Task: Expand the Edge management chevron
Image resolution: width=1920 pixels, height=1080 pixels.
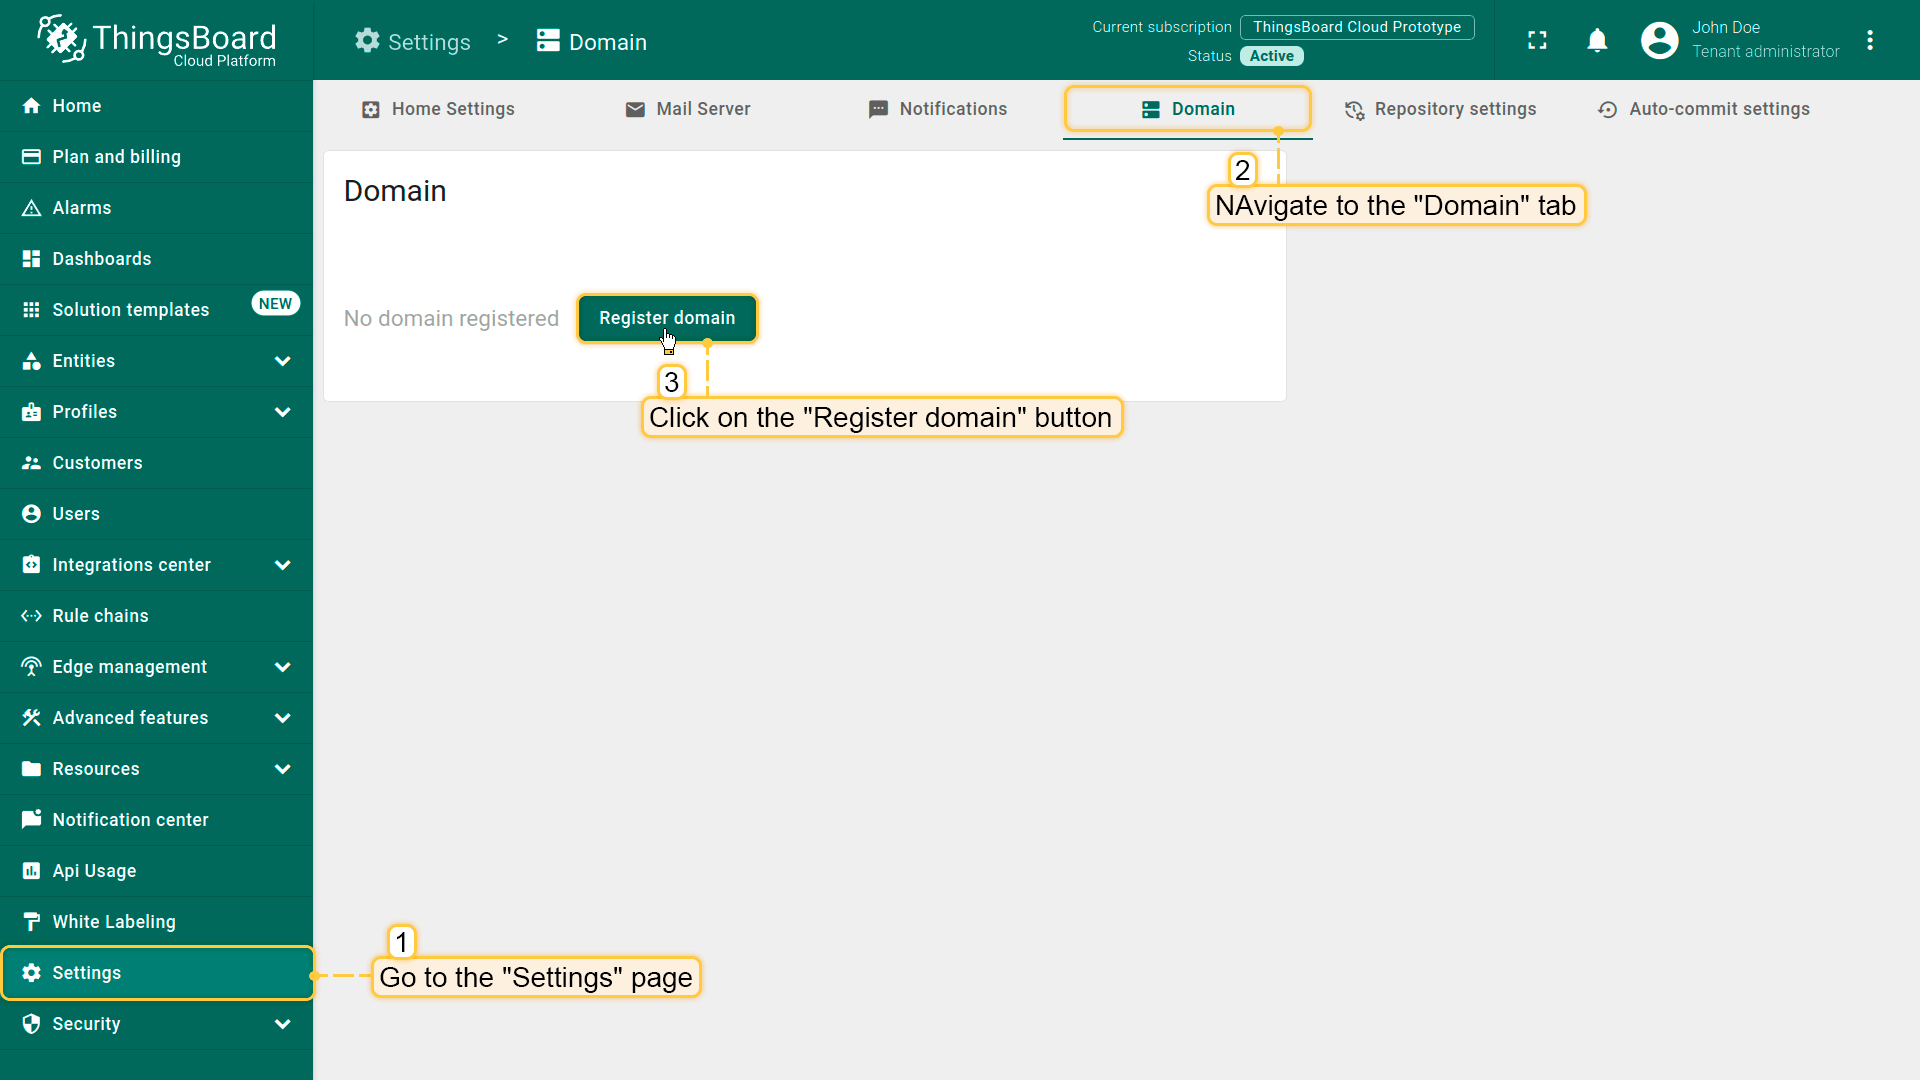Action: tap(283, 667)
